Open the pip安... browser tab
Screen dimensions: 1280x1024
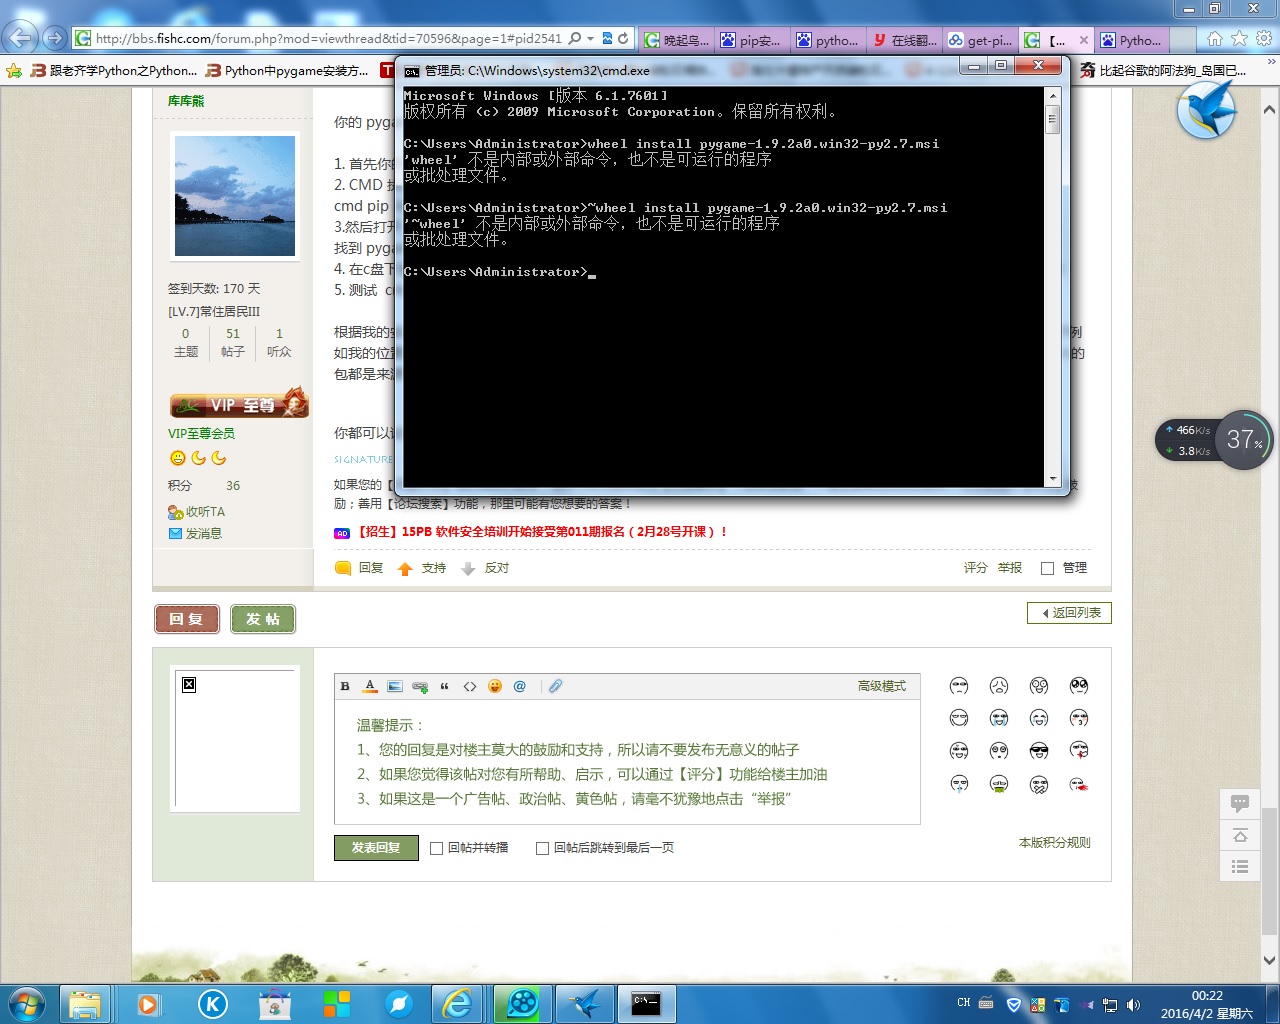click(x=750, y=40)
